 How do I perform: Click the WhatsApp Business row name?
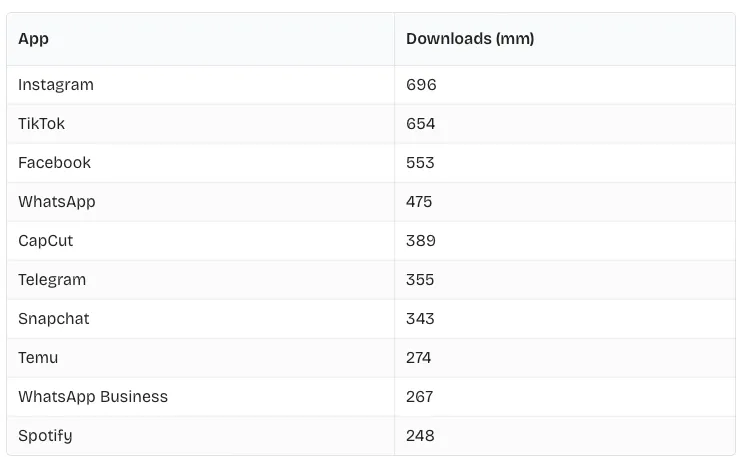click(93, 397)
